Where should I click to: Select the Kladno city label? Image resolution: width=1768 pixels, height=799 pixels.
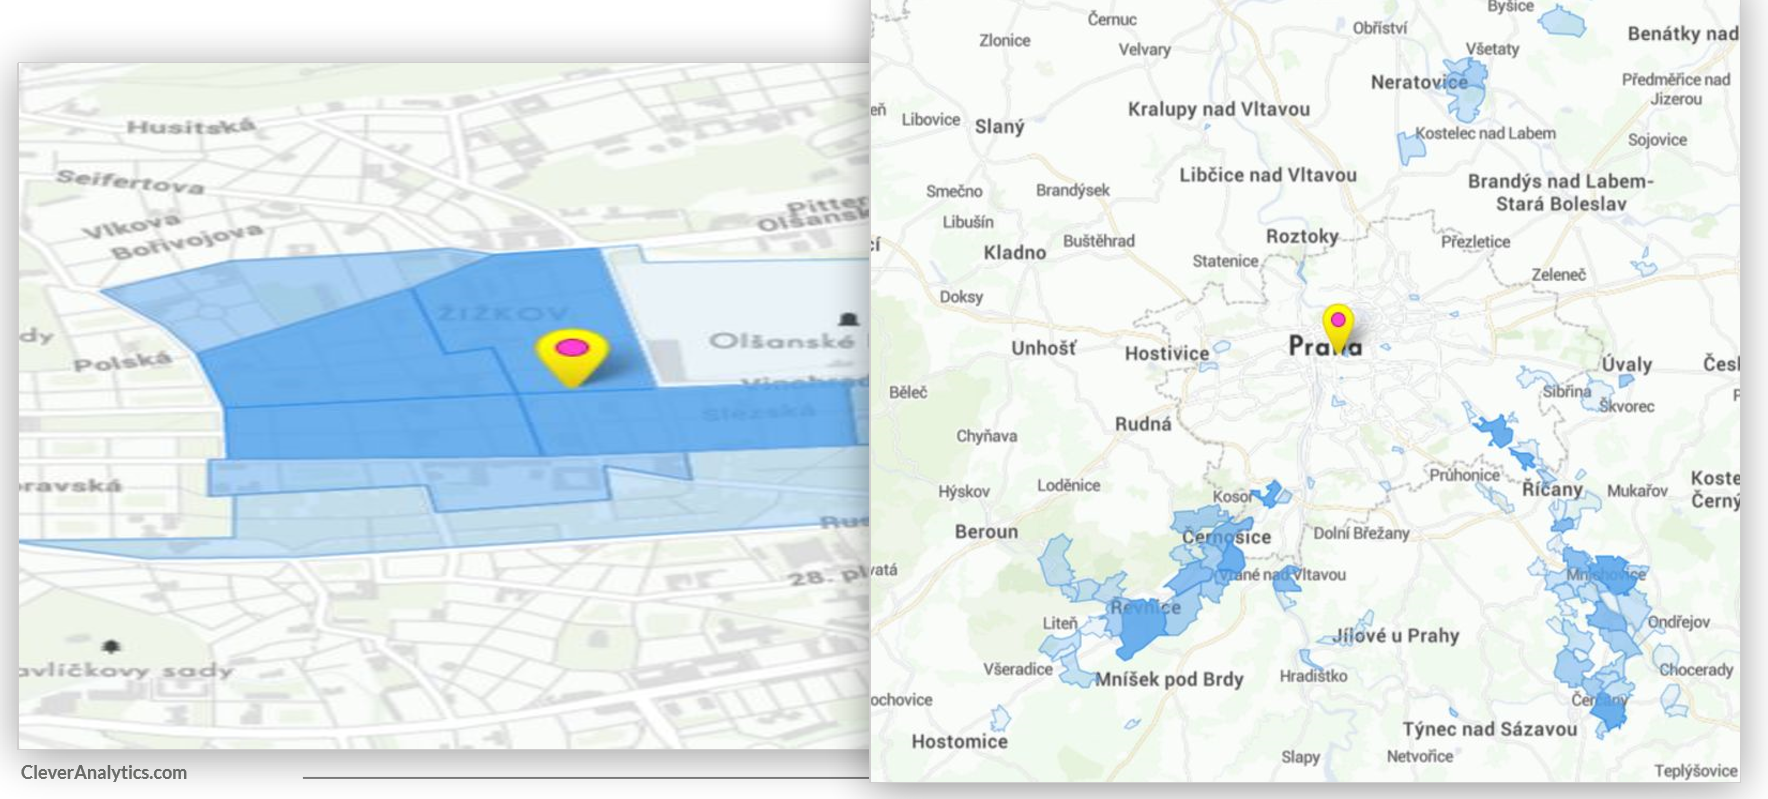click(x=1014, y=253)
